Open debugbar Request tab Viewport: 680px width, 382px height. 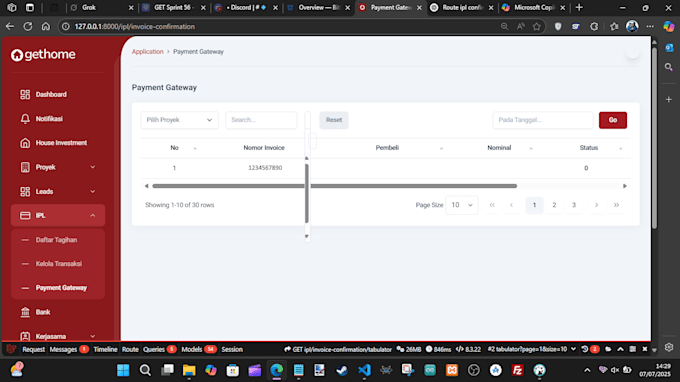33,349
